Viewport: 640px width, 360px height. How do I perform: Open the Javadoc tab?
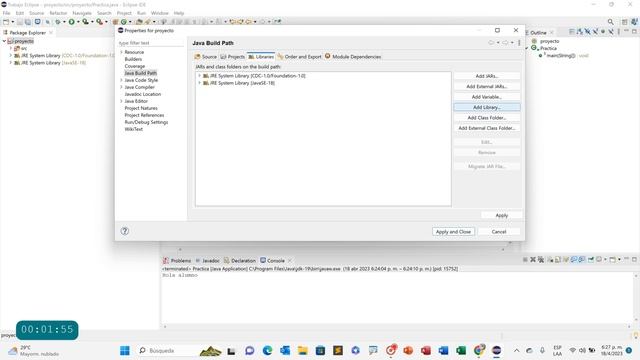tap(207, 260)
